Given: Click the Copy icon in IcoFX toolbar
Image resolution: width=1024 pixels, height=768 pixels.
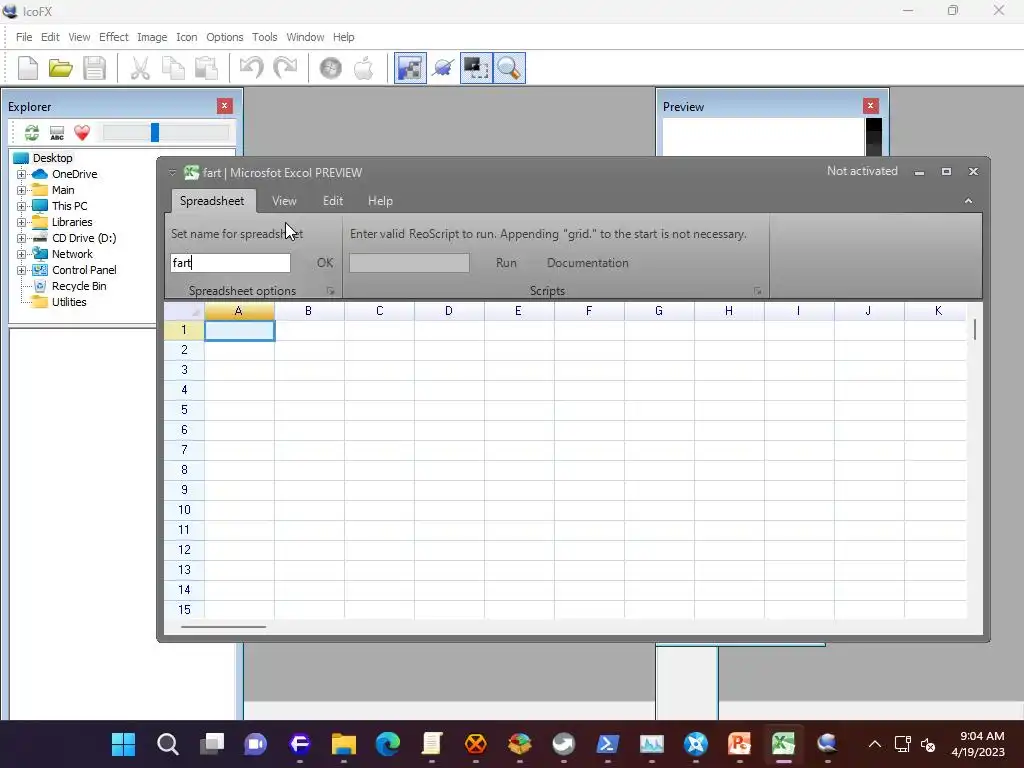Looking at the screenshot, I should (x=173, y=68).
